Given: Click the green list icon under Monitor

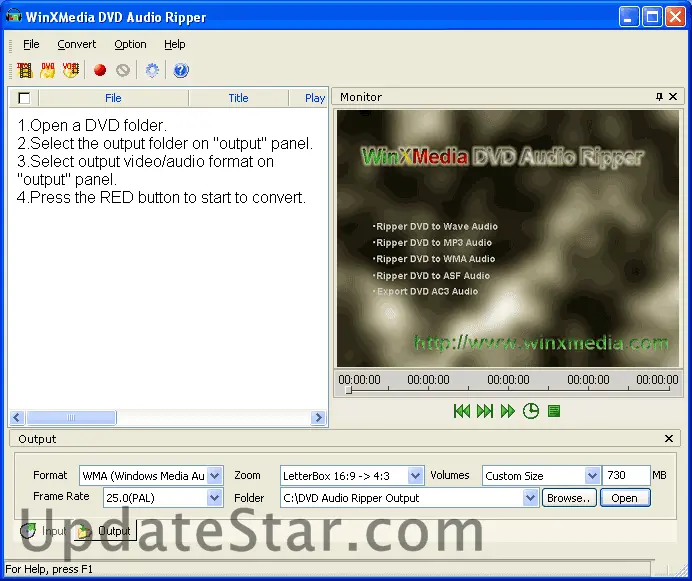Looking at the screenshot, I should (554, 411).
